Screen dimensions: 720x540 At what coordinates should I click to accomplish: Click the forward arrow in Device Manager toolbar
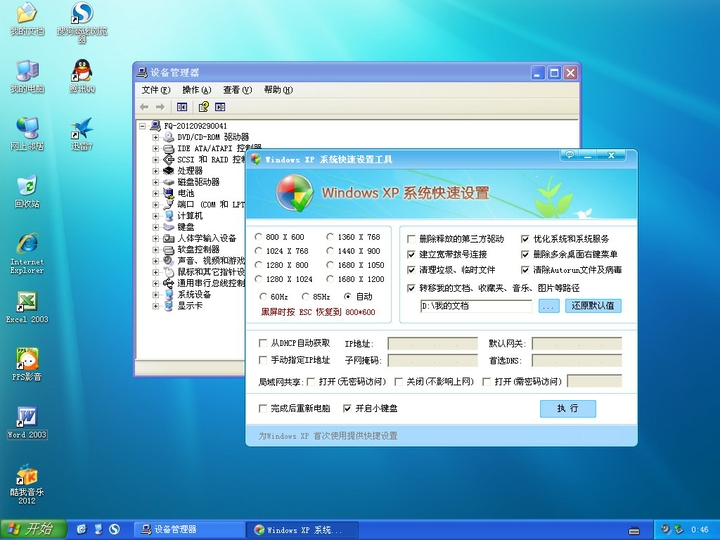coord(160,107)
